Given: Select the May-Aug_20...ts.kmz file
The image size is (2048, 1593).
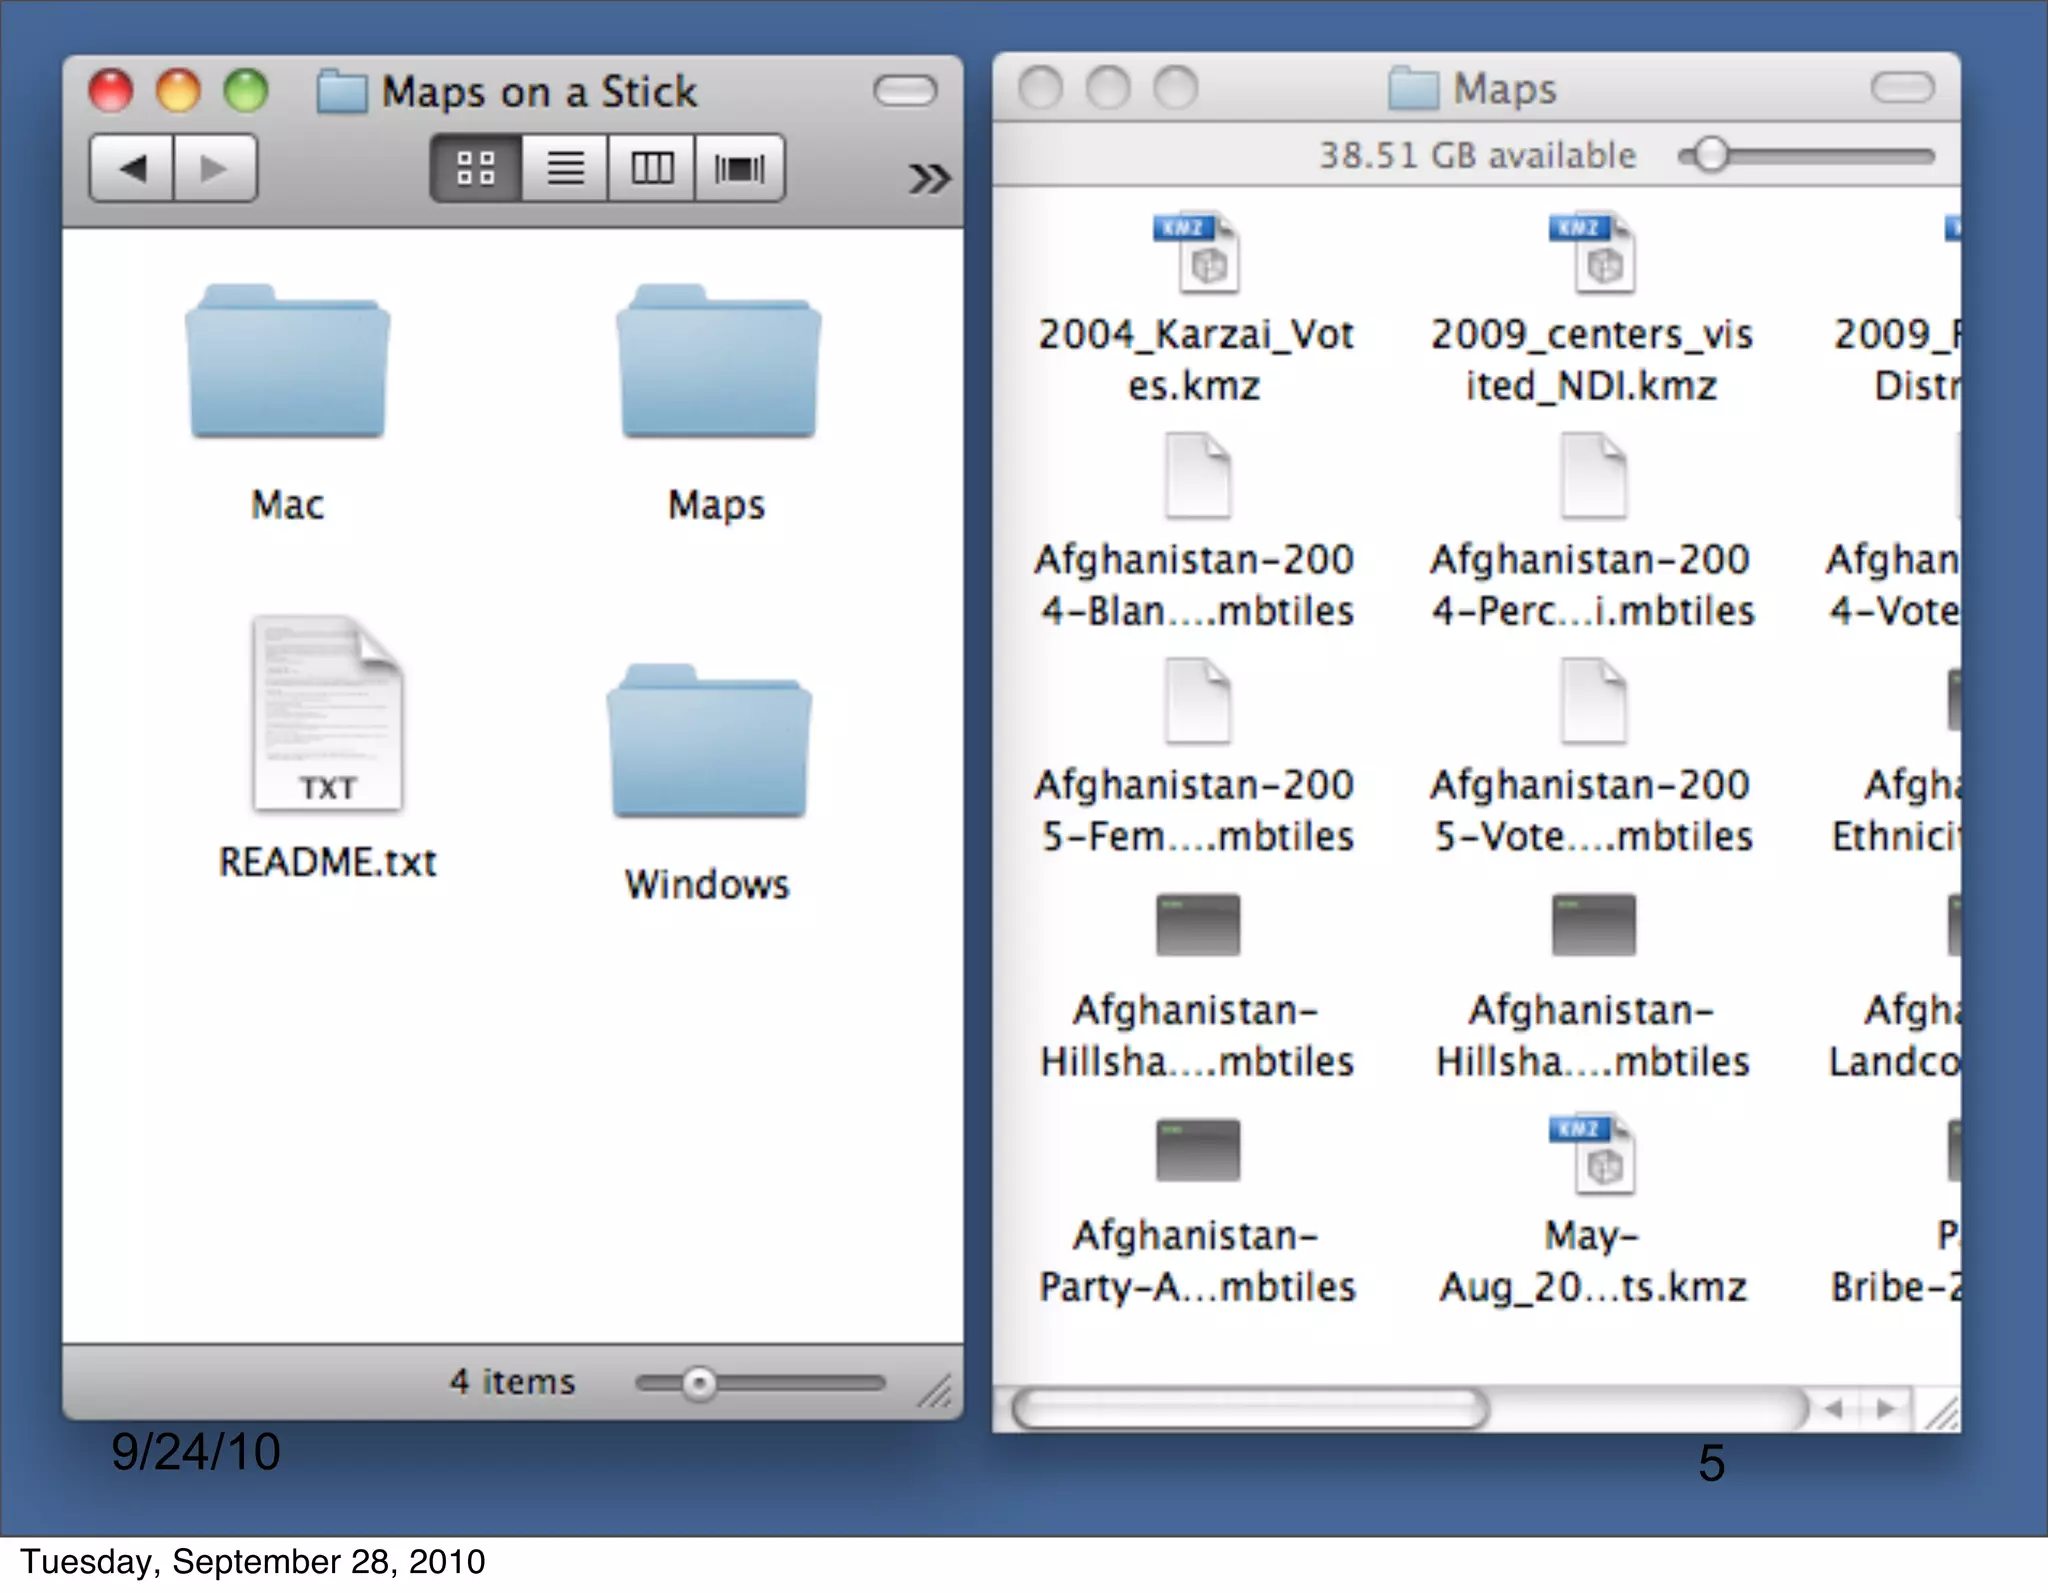Looking at the screenshot, I should (x=1592, y=1155).
